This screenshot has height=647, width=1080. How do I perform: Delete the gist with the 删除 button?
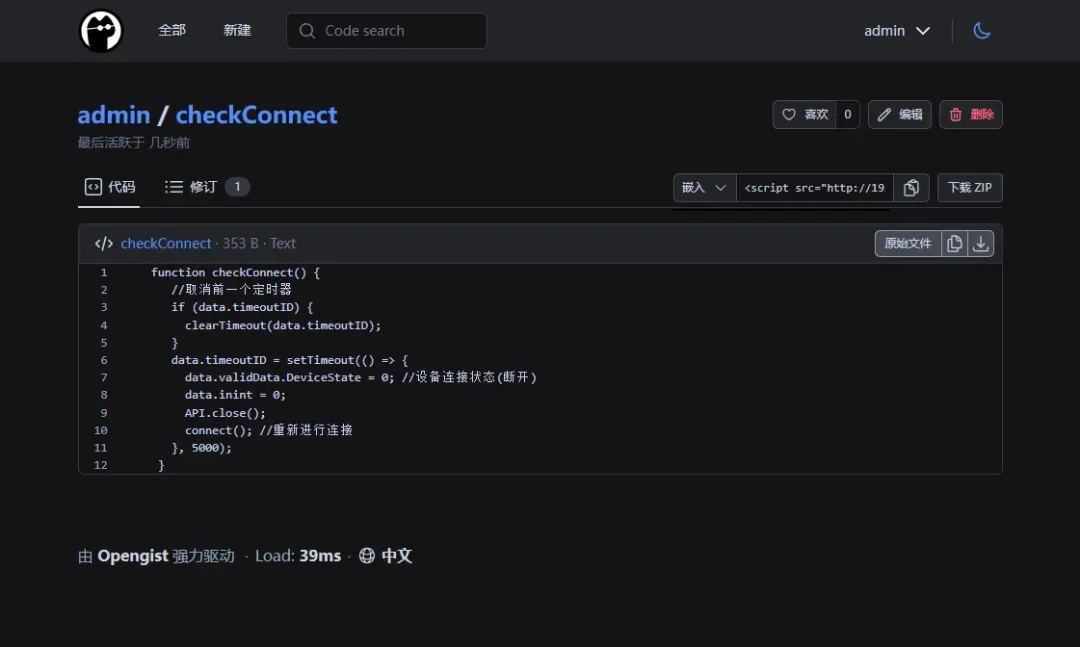(971, 115)
